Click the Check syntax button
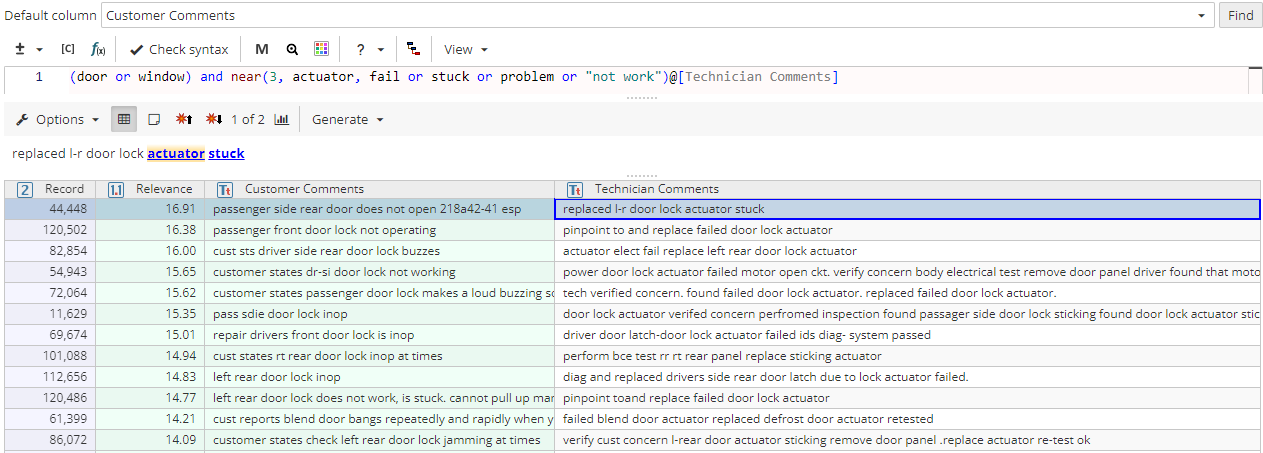Image resolution: width=1263 pixels, height=453 pixels. click(x=179, y=49)
